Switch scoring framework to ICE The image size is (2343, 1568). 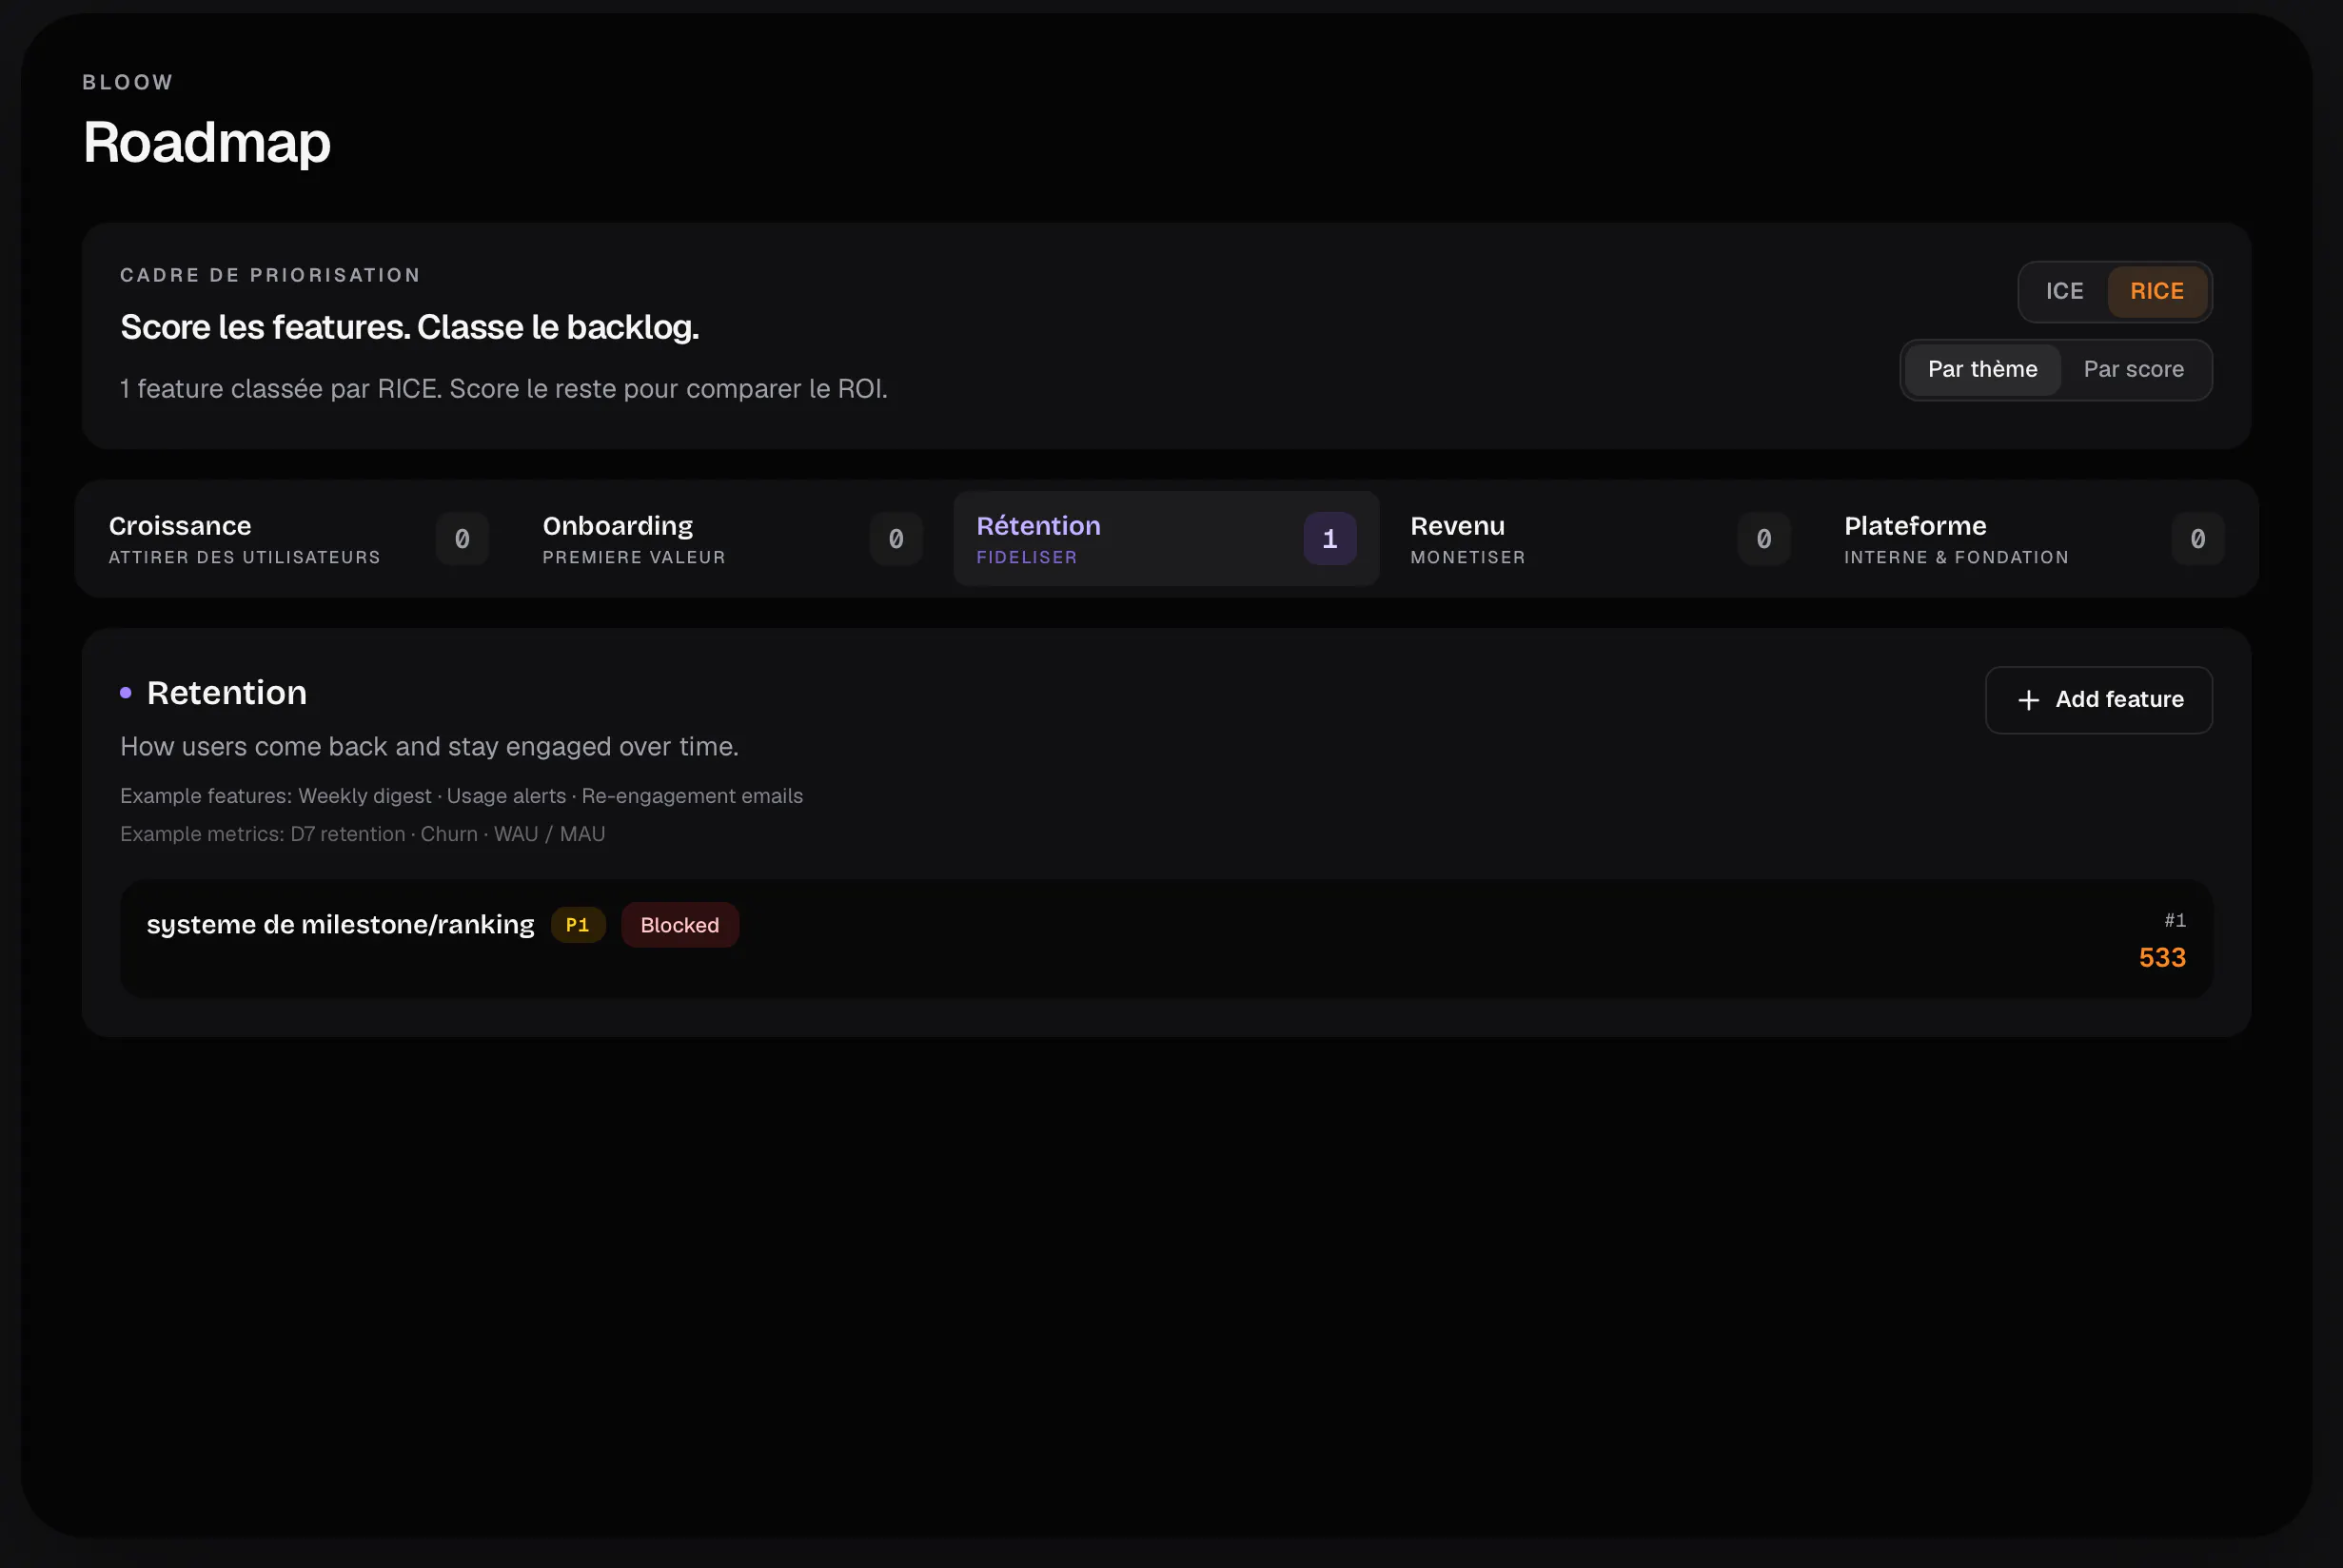pyautogui.click(x=2064, y=291)
